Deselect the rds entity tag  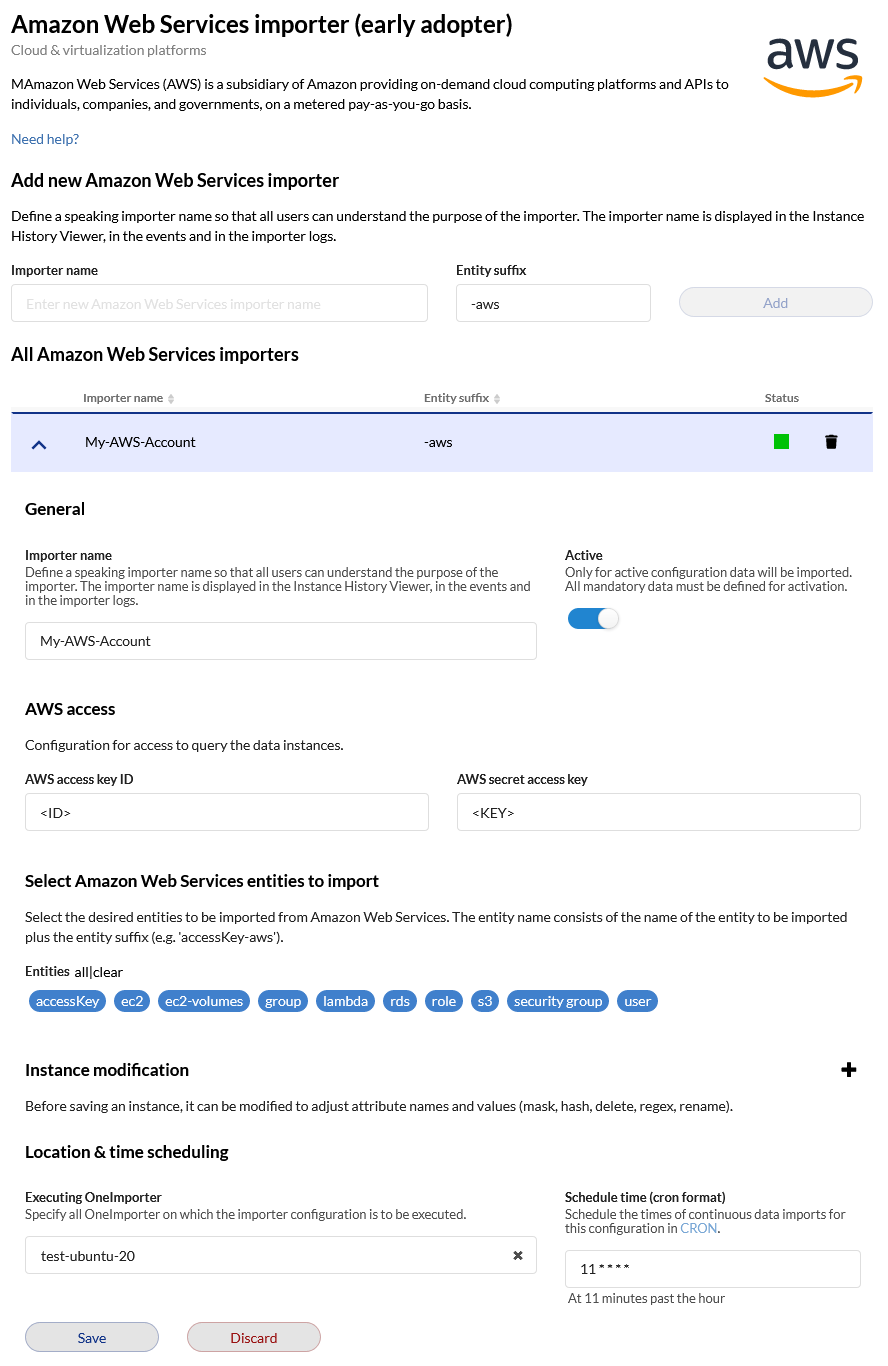[x=400, y=1001]
